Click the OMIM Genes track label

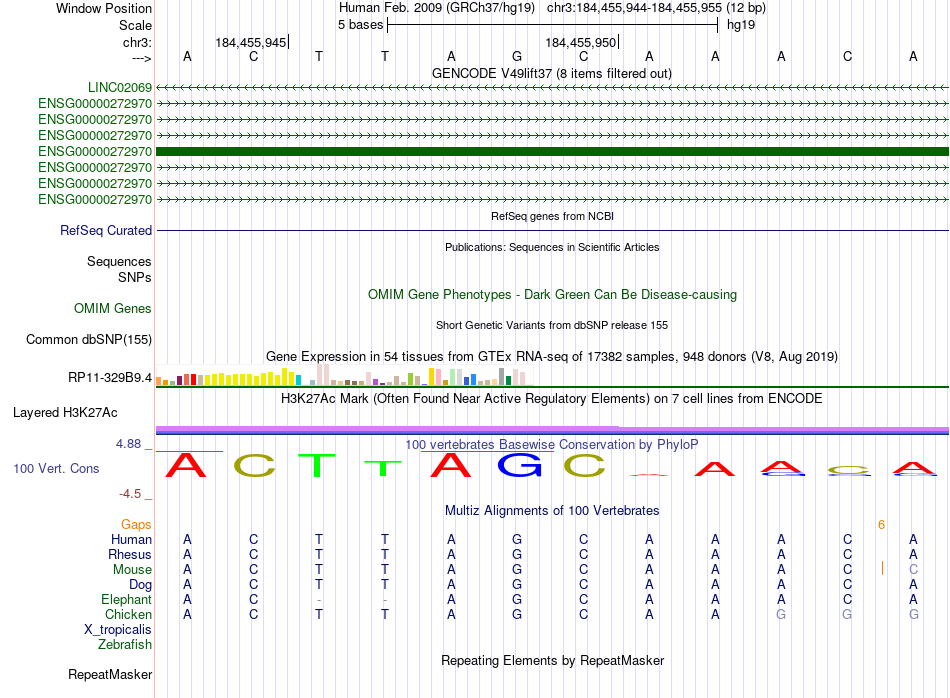(x=112, y=308)
